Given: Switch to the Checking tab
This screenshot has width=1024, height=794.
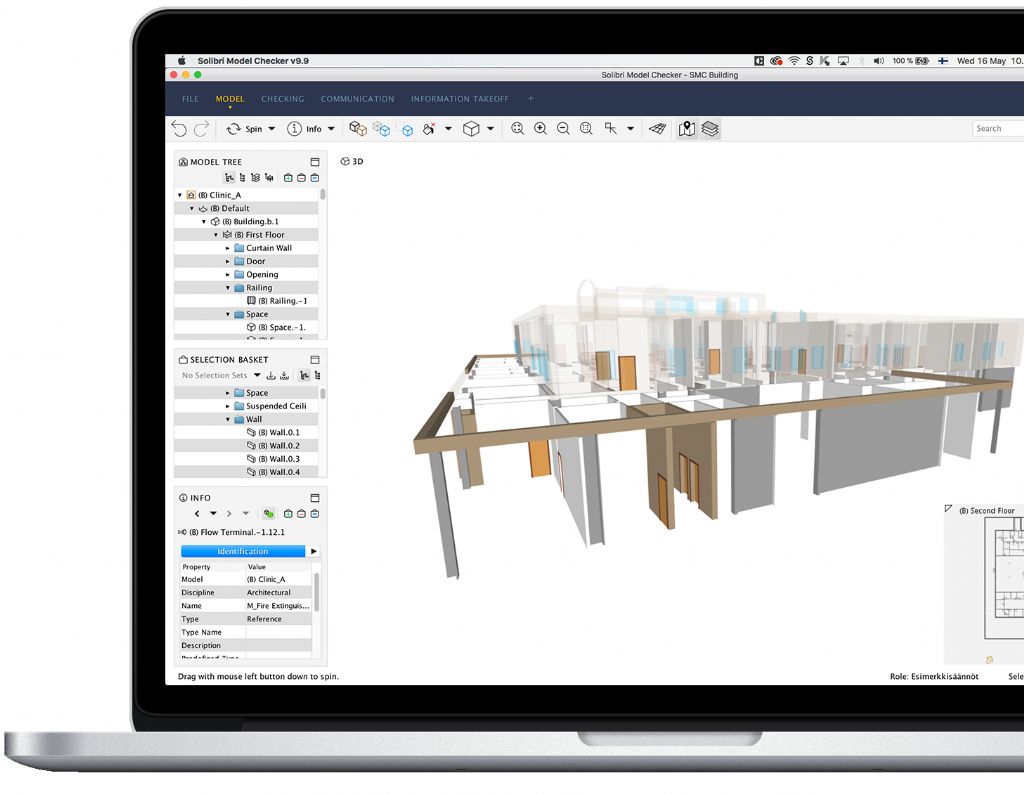Looking at the screenshot, I should point(282,99).
